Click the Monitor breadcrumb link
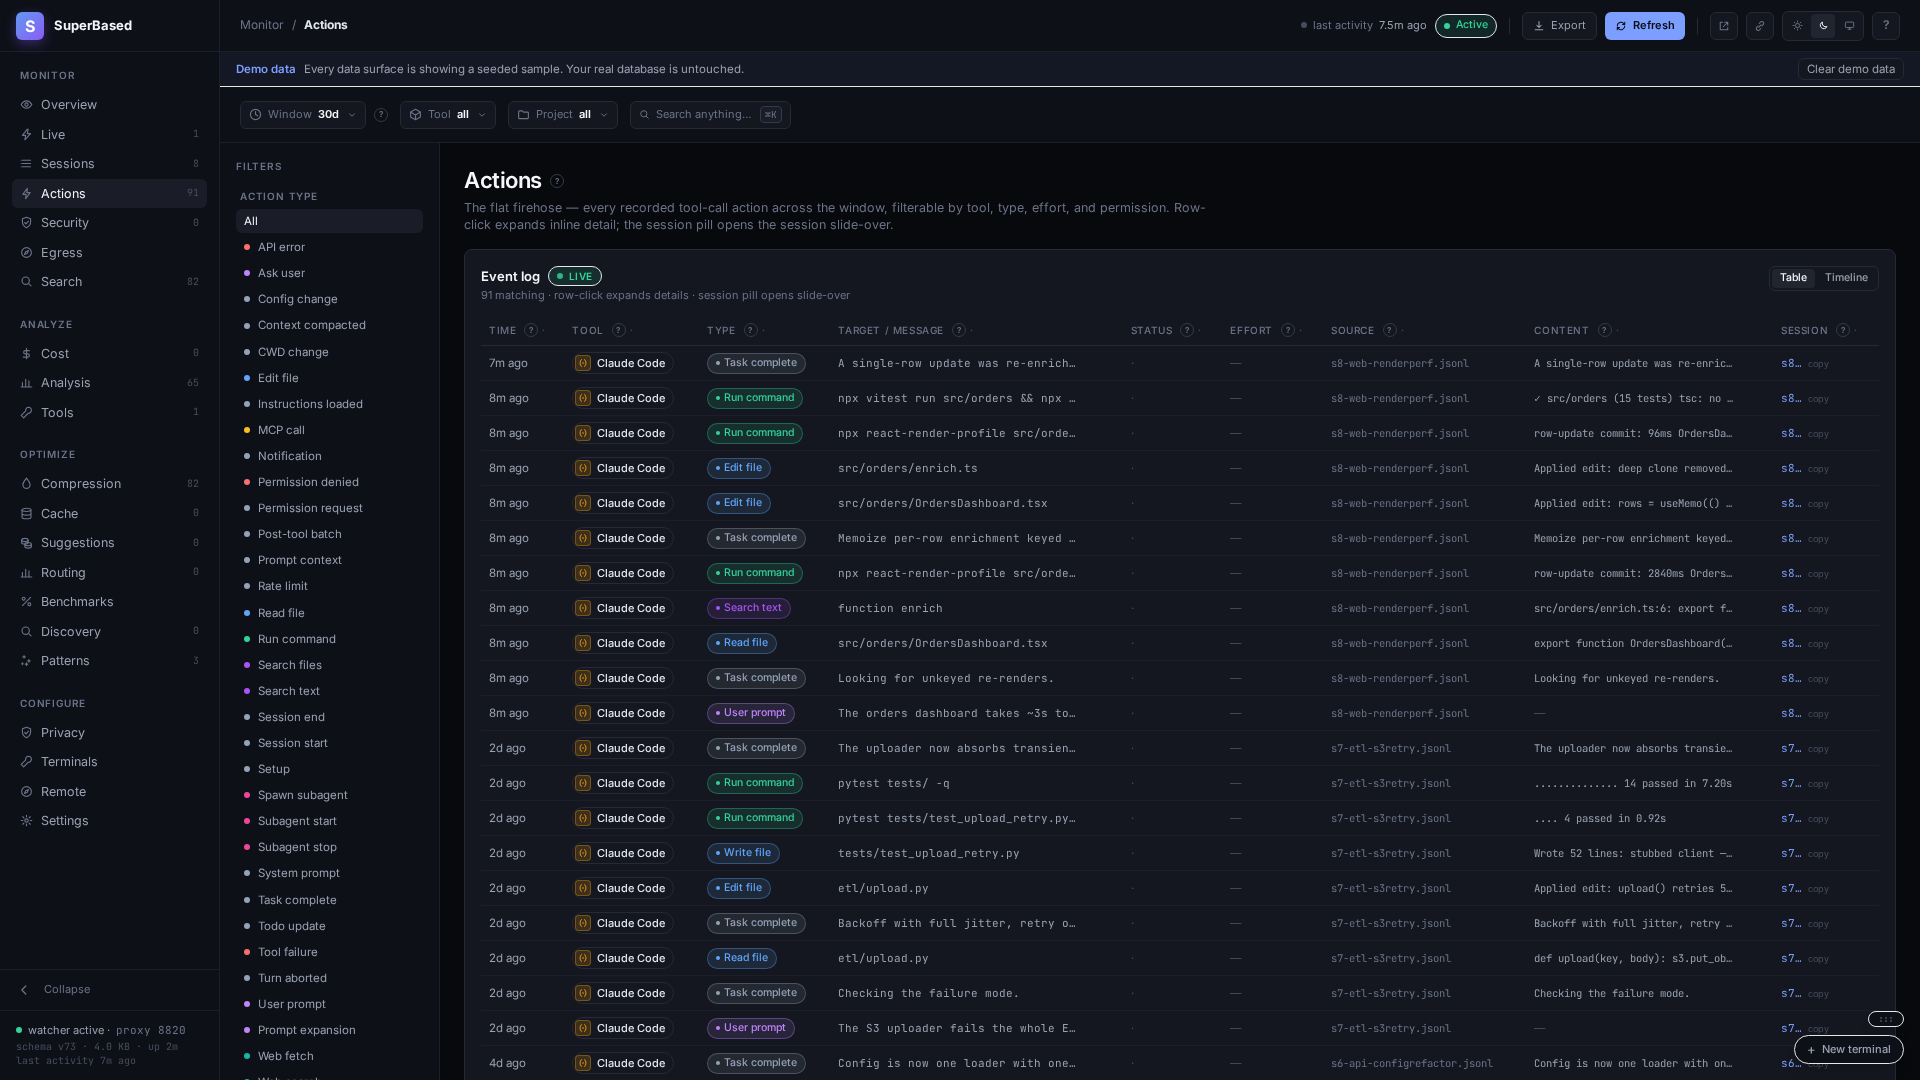Viewport: 1920px width, 1080px height. pyautogui.click(x=262, y=25)
